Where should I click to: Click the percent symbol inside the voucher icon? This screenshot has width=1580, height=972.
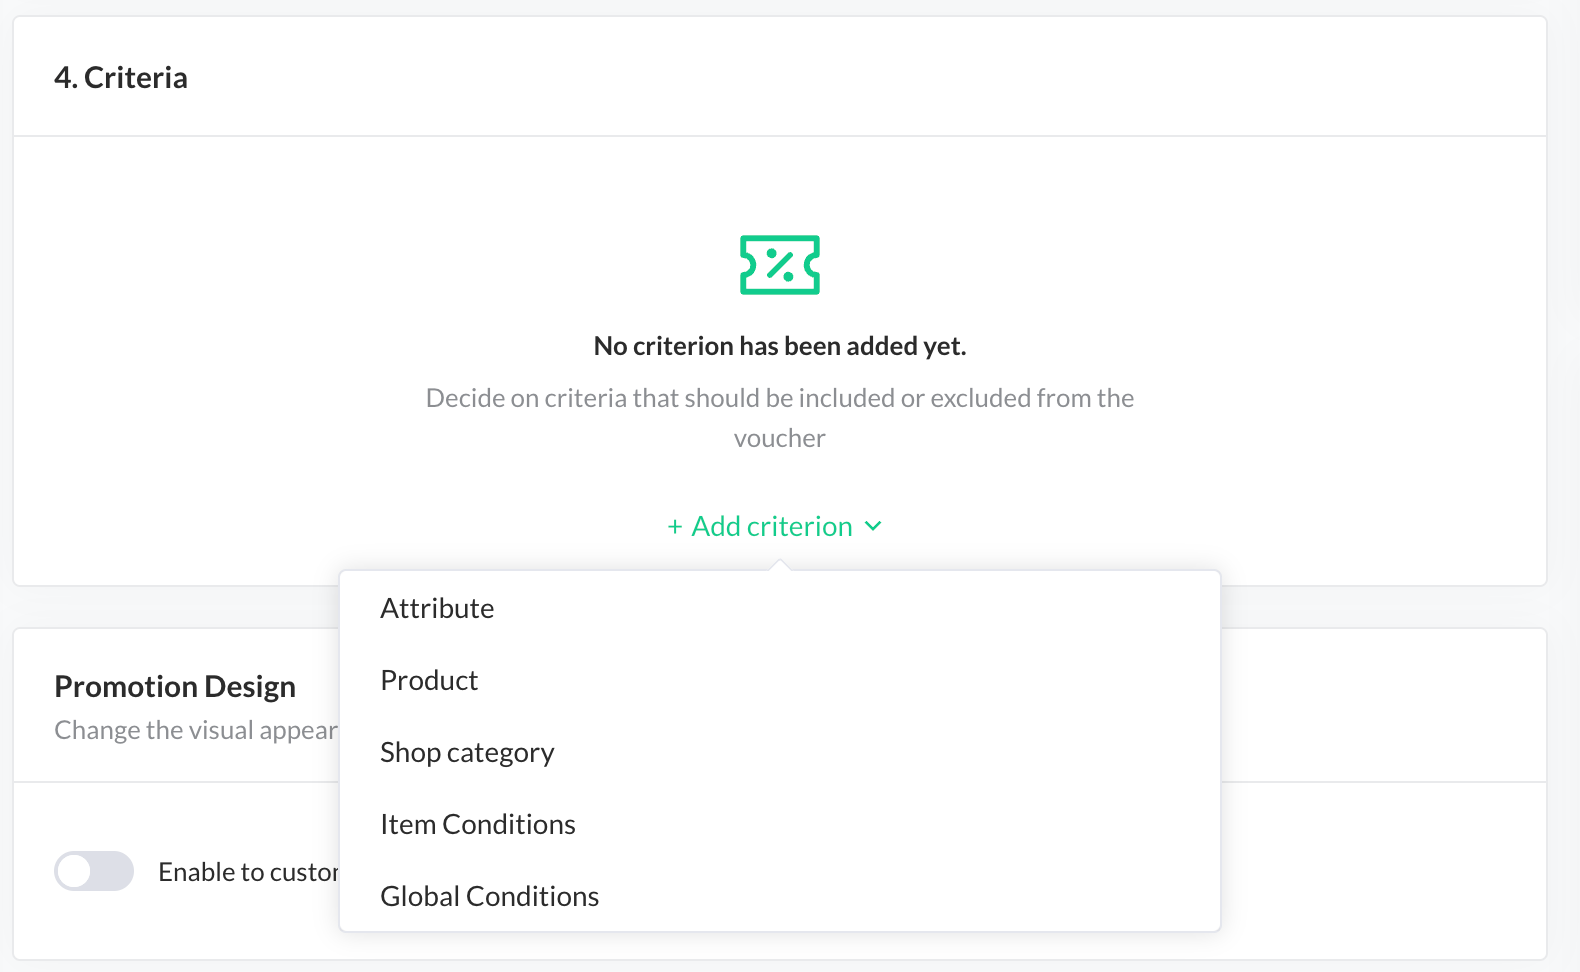click(780, 265)
